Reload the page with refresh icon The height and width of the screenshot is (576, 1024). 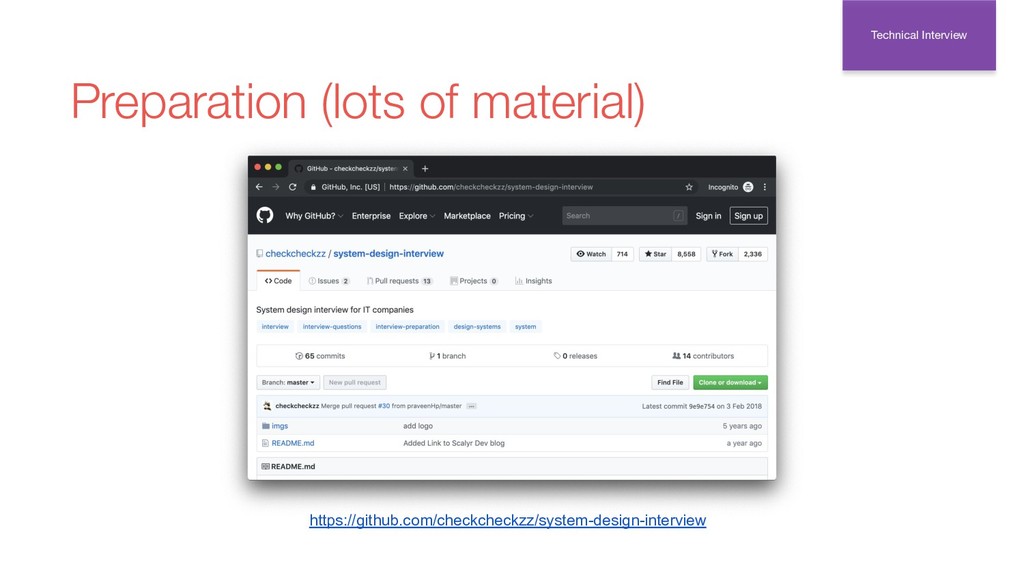click(293, 187)
